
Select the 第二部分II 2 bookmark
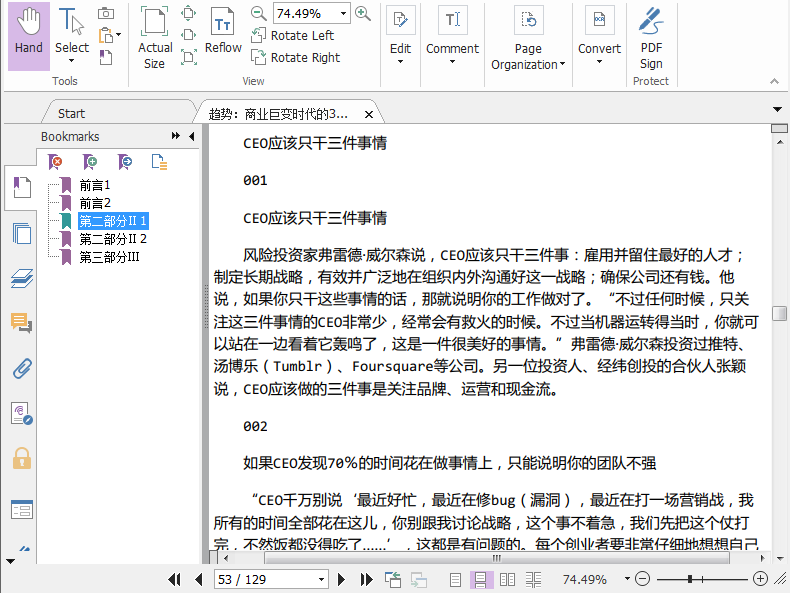click(x=113, y=239)
